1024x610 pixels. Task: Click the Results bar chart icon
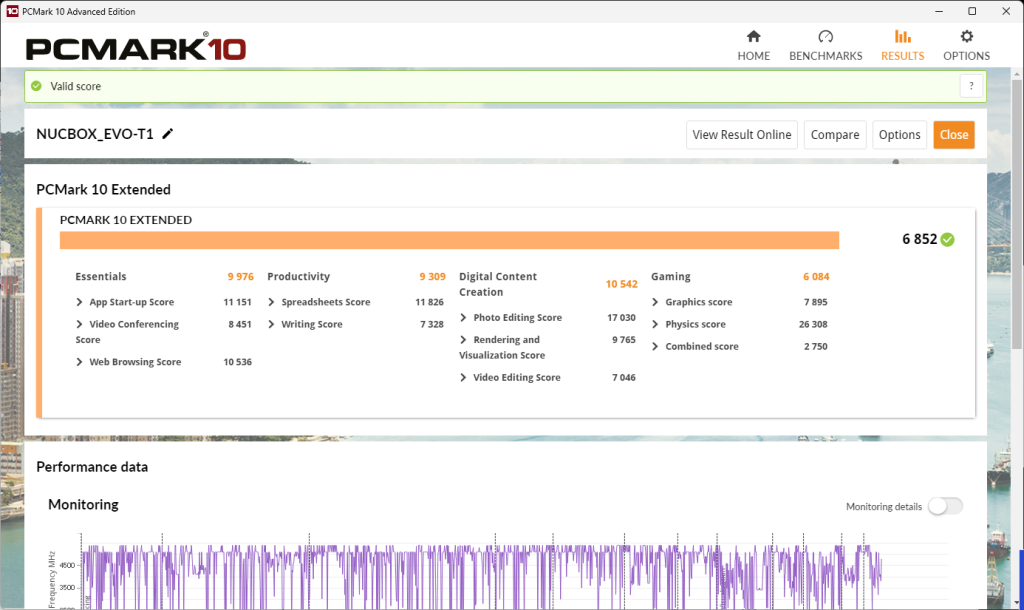point(903,36)
